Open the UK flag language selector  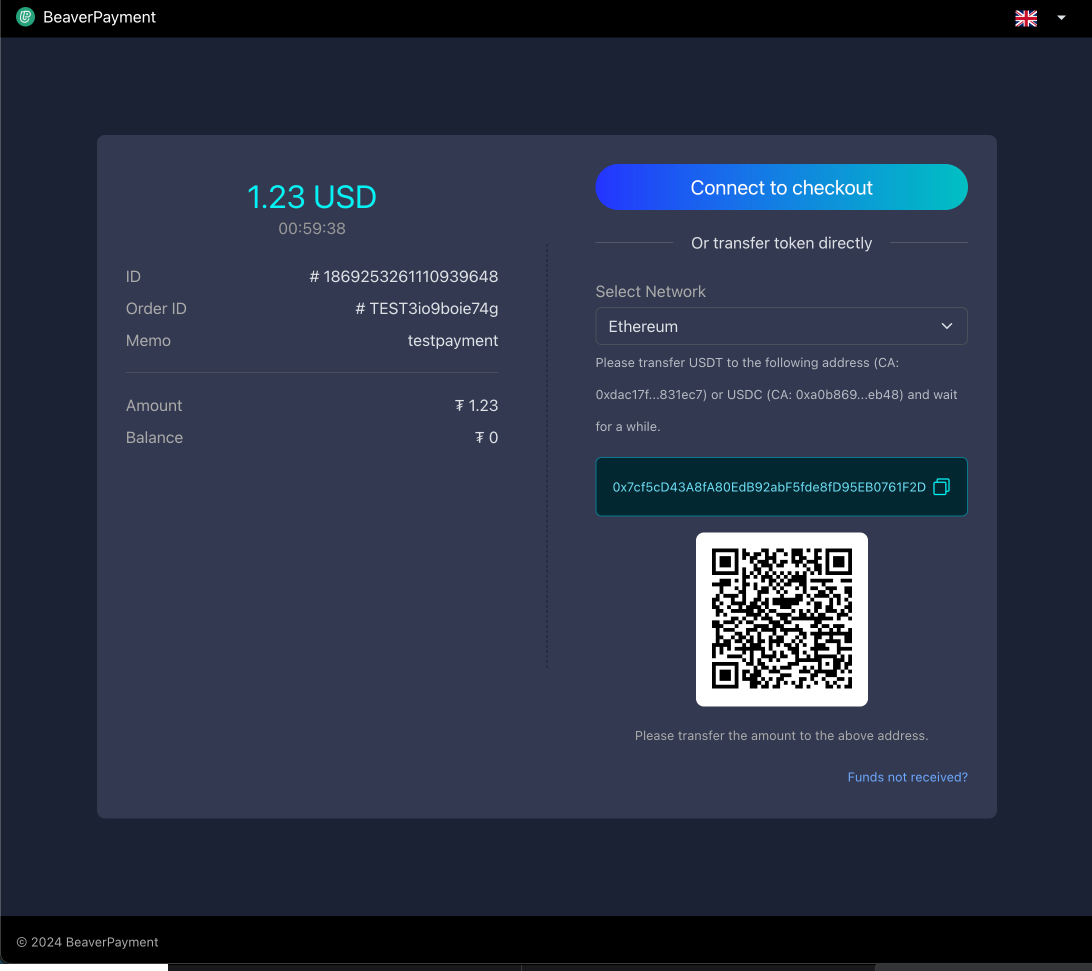point(1026,18)
